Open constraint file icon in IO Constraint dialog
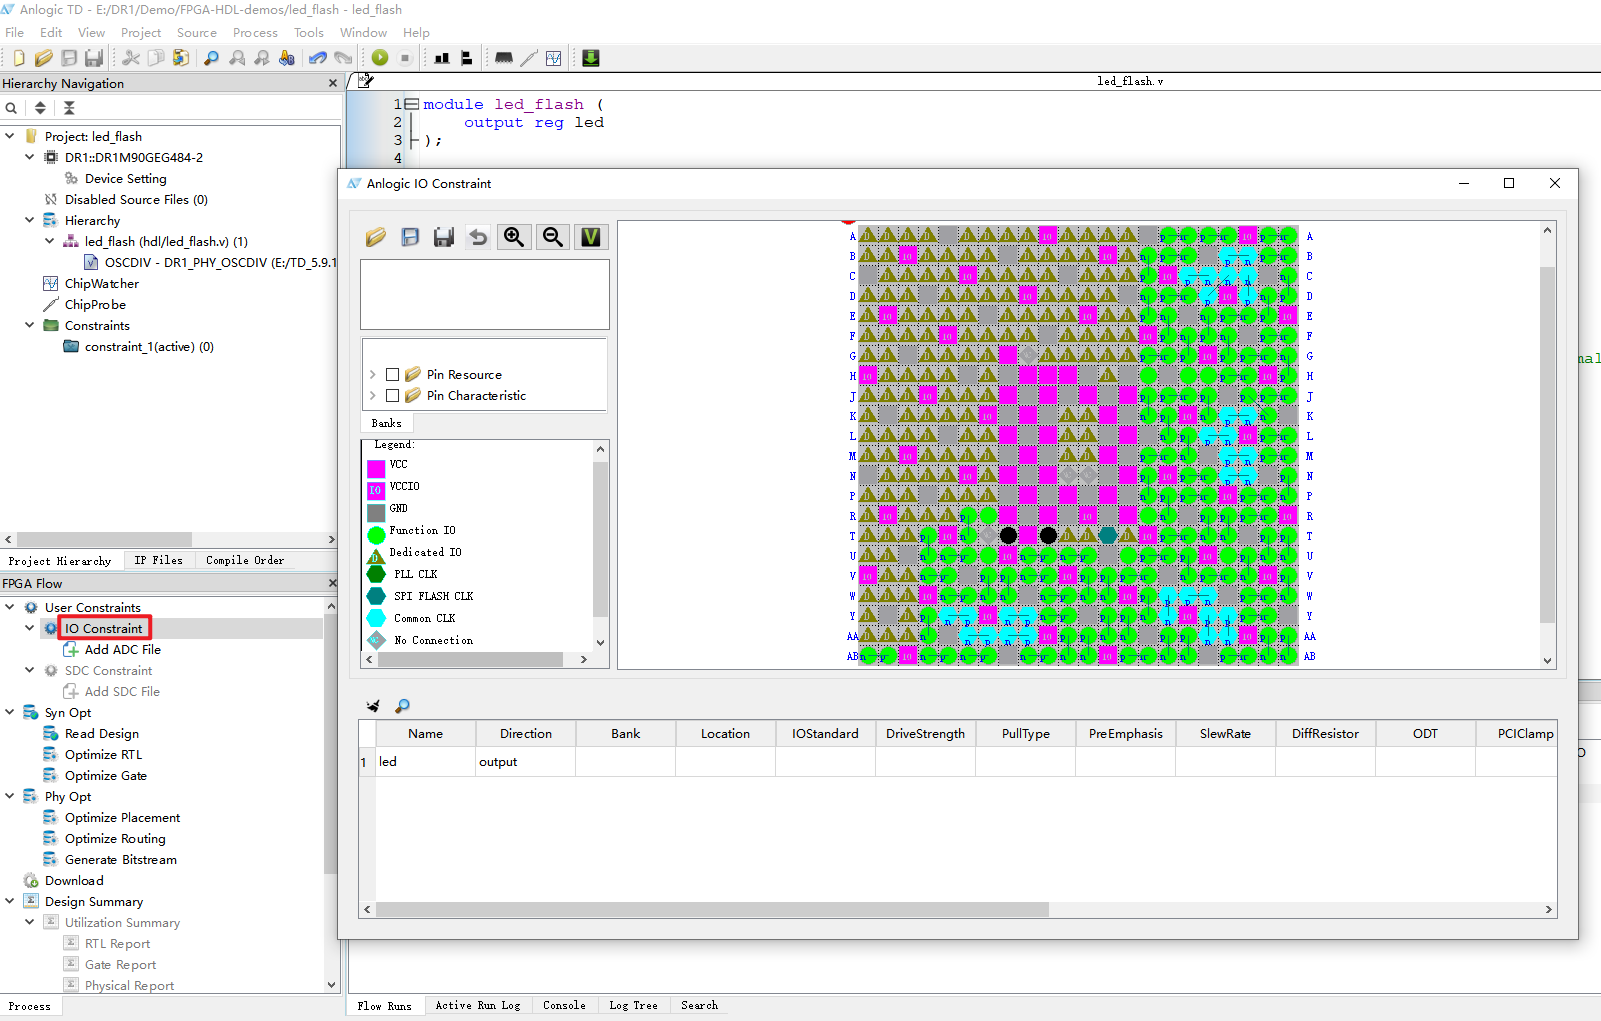This screenshot has width=1601, height=1021. pyautogui.click(x=376, y=237)
